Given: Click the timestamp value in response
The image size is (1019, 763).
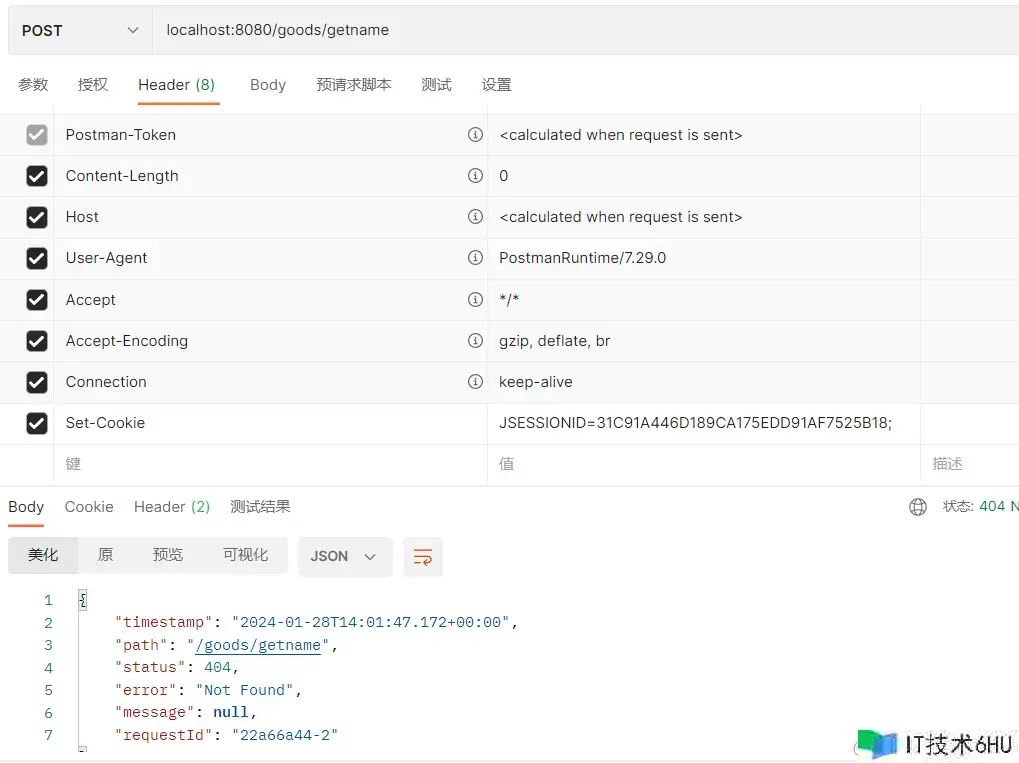Looking at the screenshot, I should tap(370, 623).
